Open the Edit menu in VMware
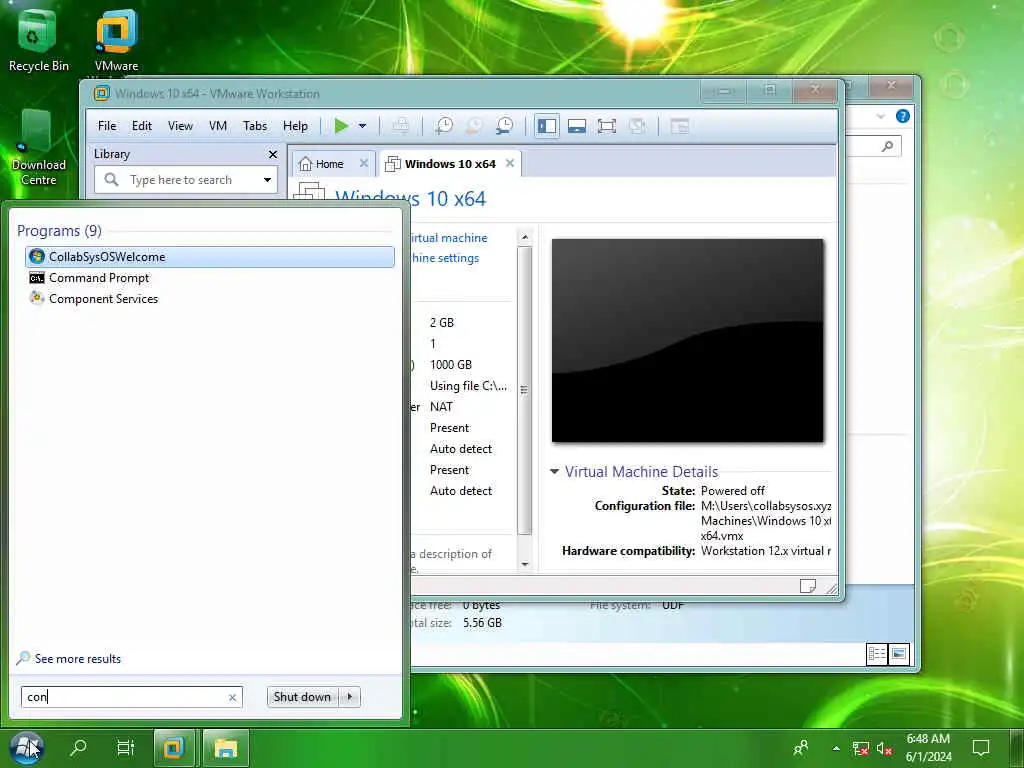The height and width of the screenshot is (768, 1024). (142, 126)
